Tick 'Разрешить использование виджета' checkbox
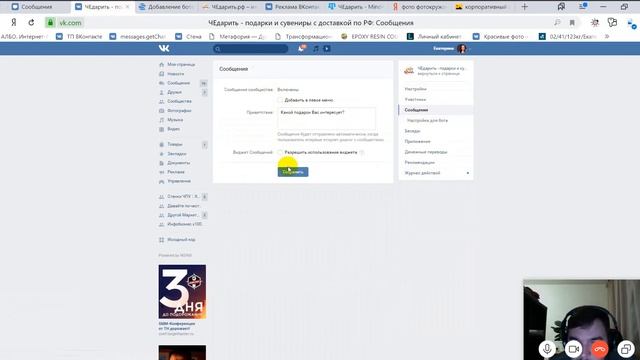Viewport: 640px width, 360px height. coord(280,152)
